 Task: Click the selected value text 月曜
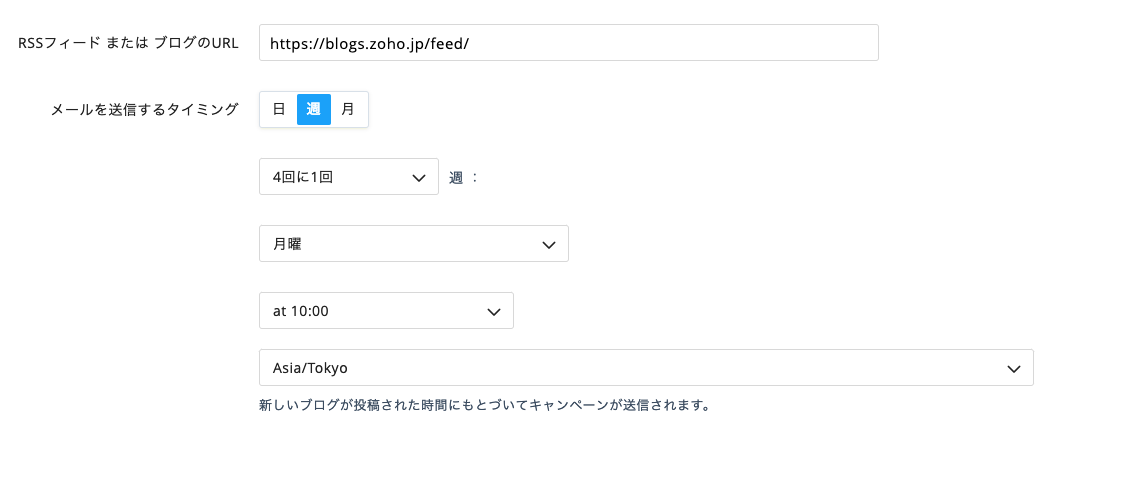287,244
